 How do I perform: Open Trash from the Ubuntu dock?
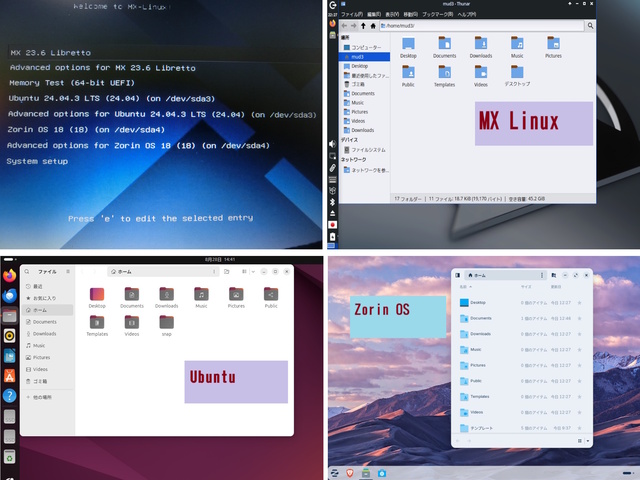9,457
